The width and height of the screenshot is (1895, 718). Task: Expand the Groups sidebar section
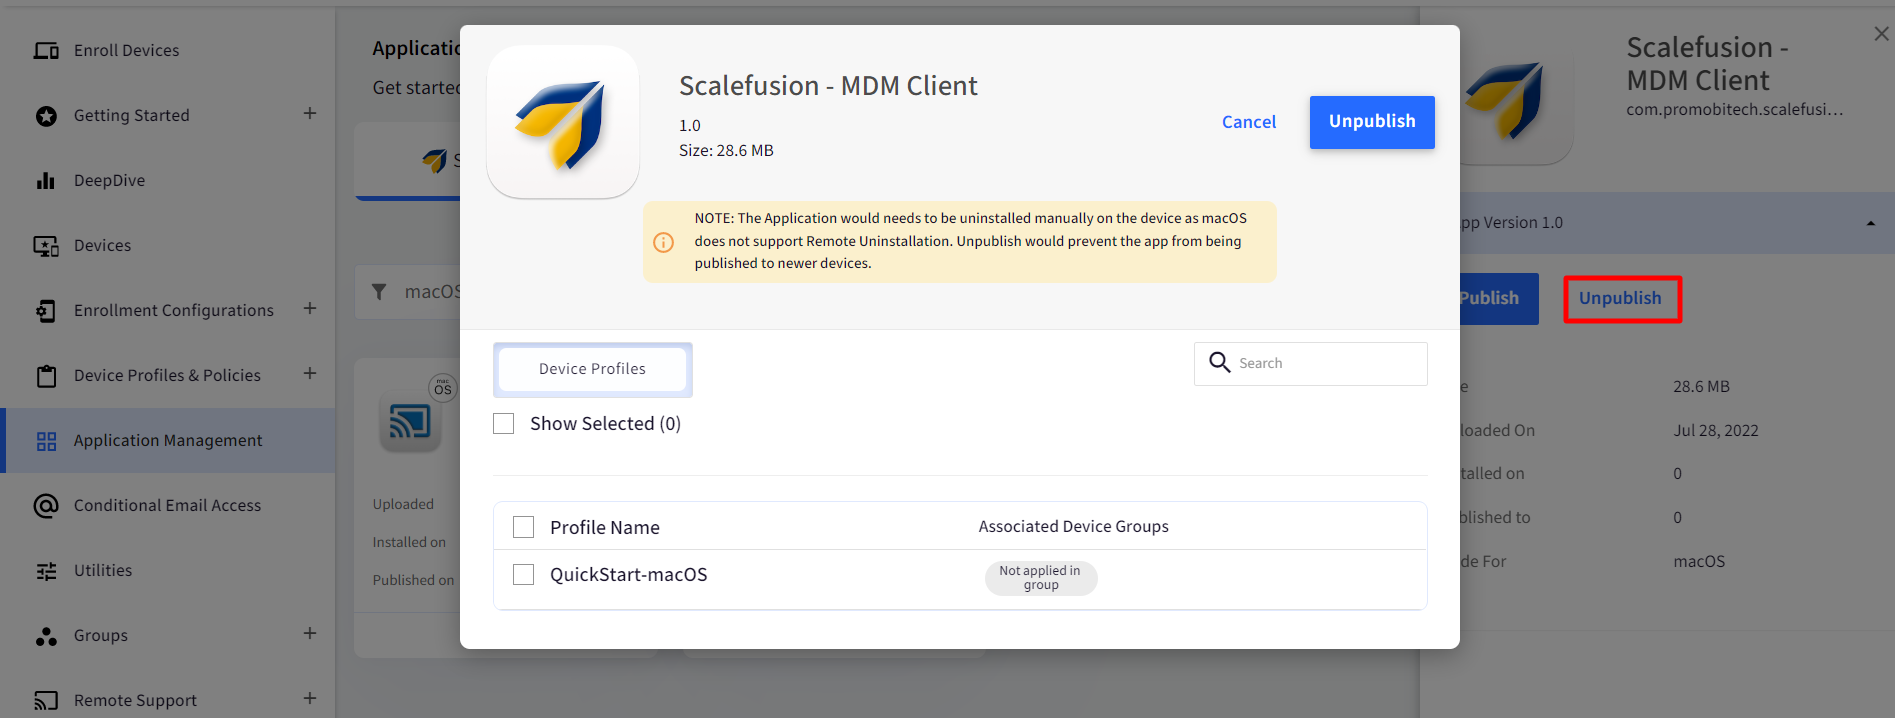click(310, 634)
